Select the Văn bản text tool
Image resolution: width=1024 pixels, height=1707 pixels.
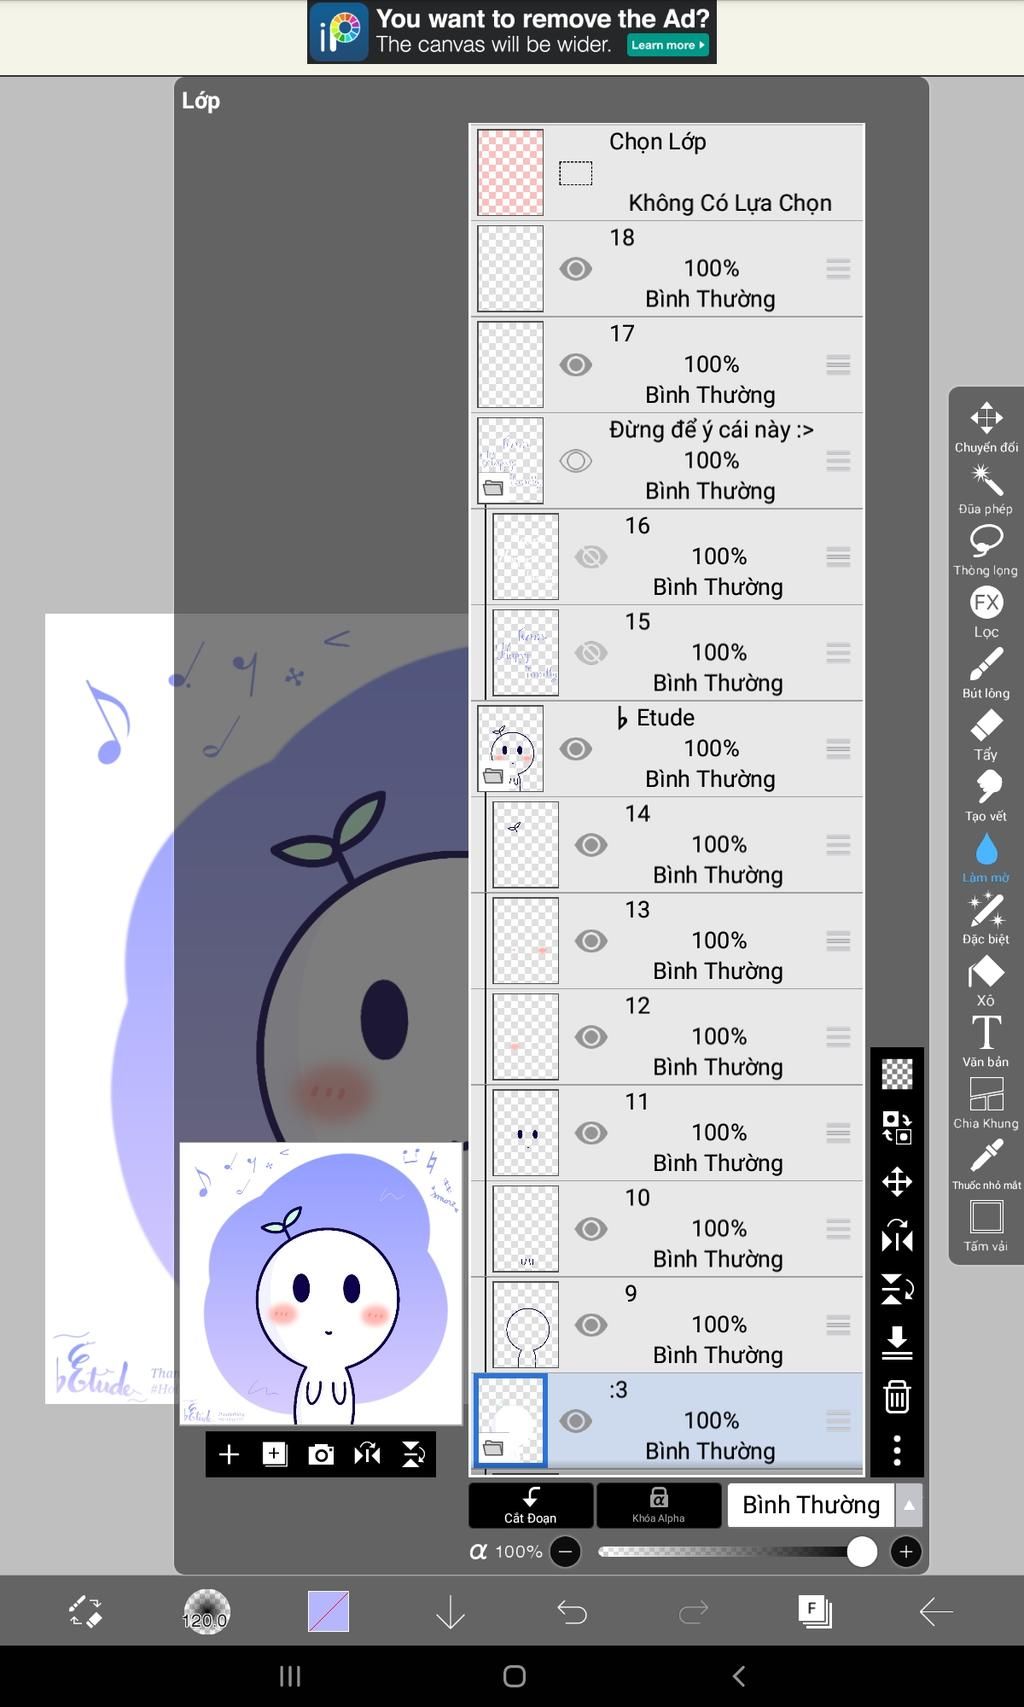pyautogui.click(x=986, y=1042)
